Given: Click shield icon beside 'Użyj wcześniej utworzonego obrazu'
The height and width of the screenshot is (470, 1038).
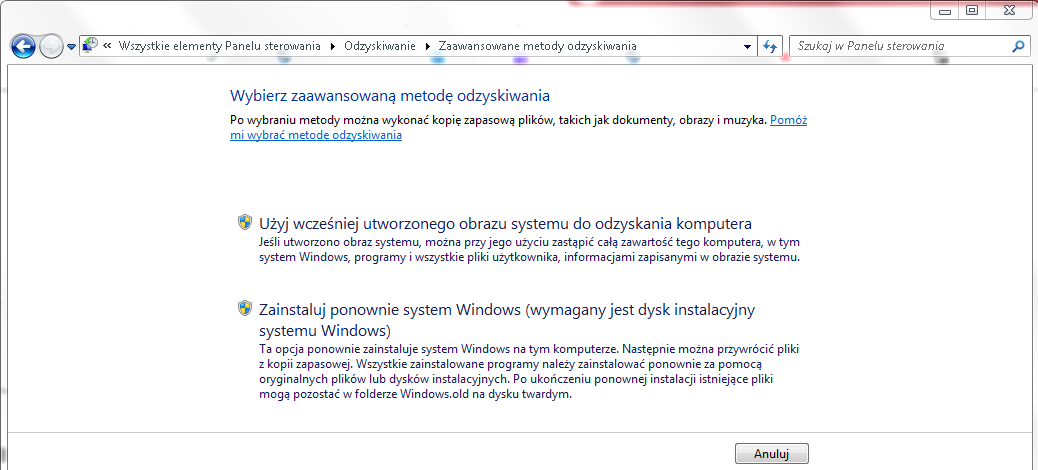Looking at the screenshot, I should tap(245, 222).
